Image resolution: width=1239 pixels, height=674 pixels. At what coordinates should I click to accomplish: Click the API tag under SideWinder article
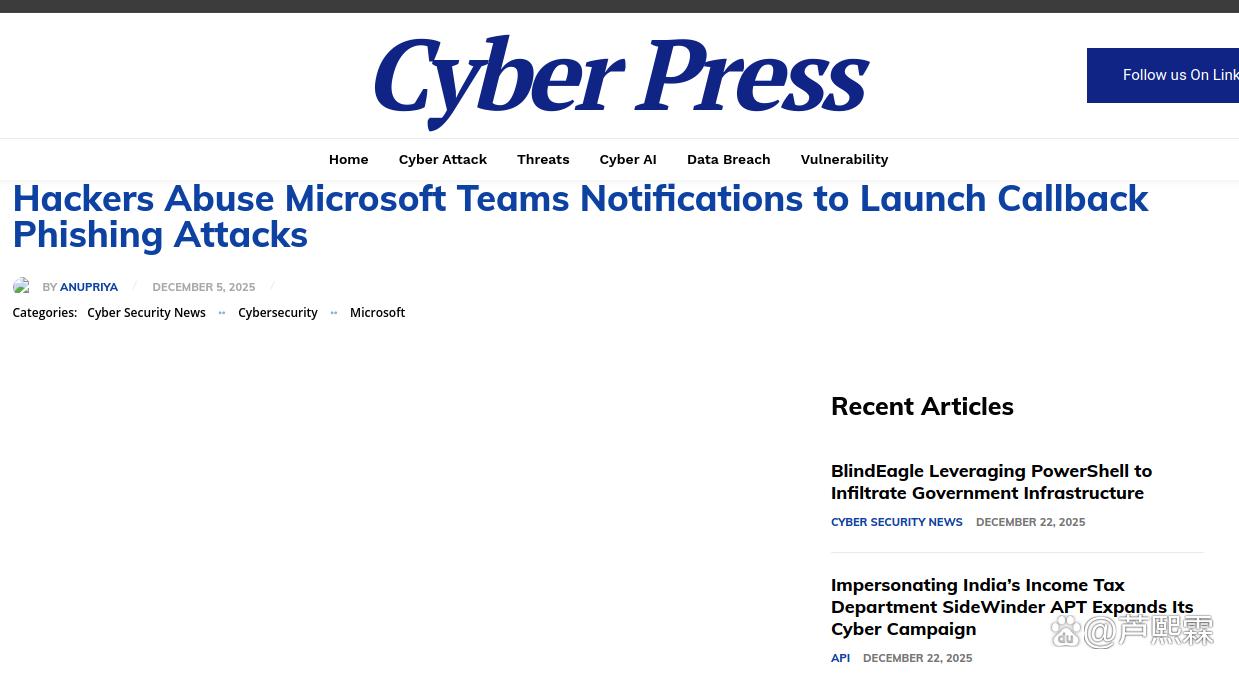point(840,658)
